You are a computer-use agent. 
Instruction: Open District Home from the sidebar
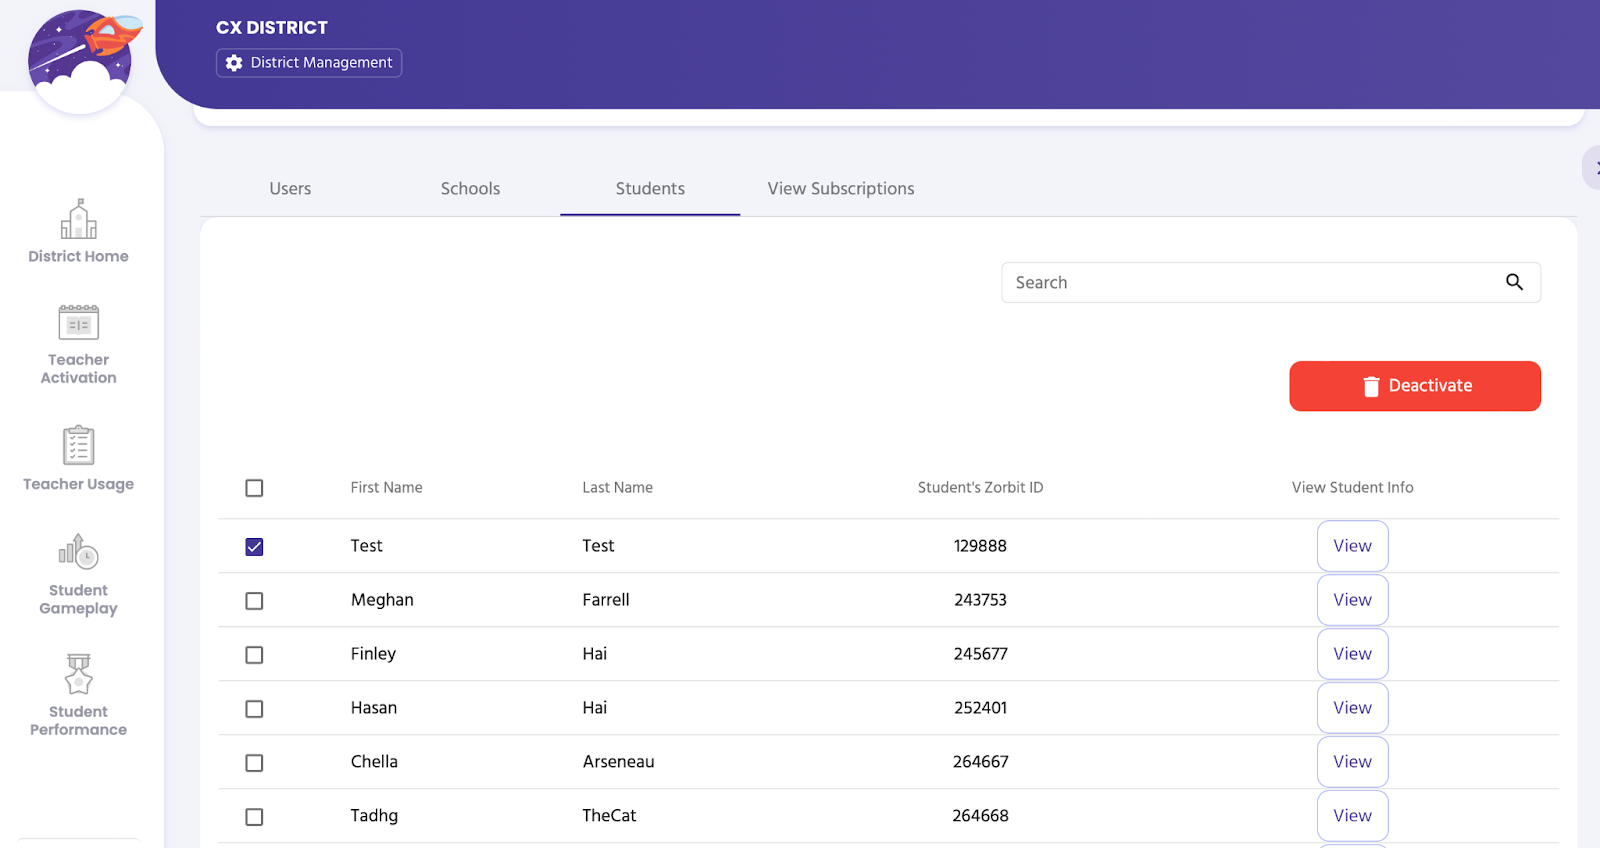click(x=78, y=231)
